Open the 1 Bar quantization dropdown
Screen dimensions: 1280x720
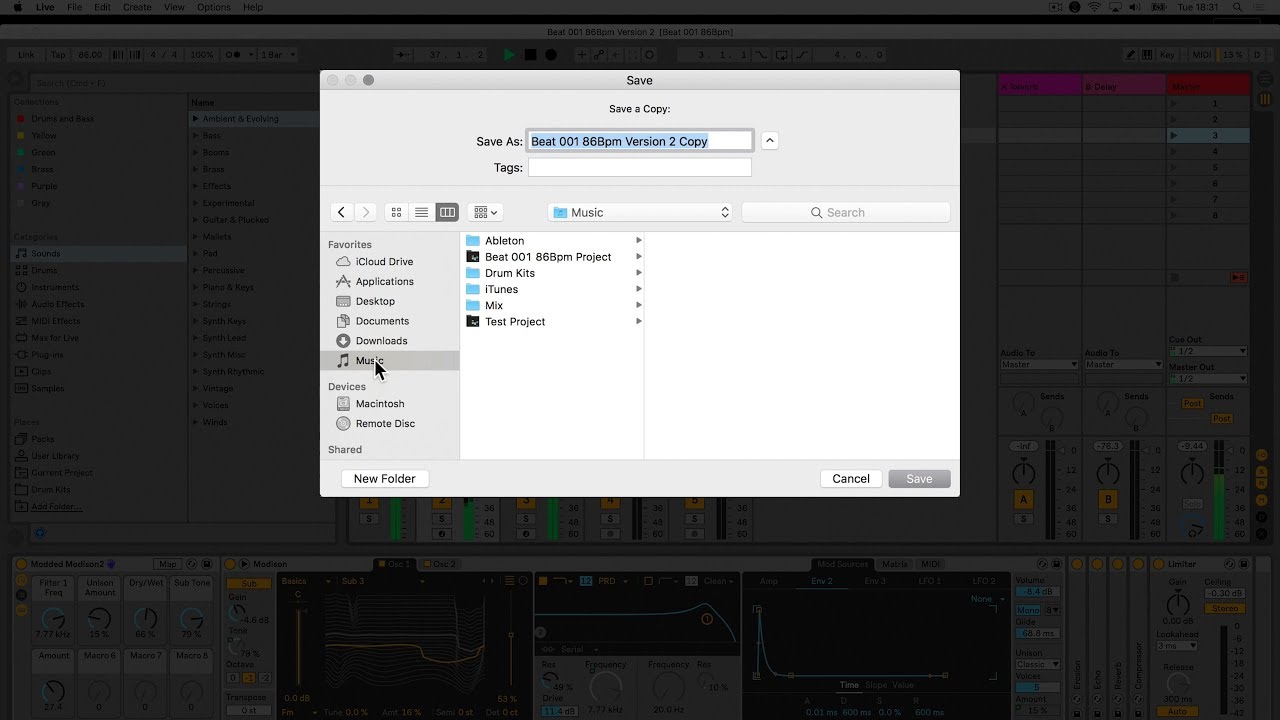click(x=277, y=55)
